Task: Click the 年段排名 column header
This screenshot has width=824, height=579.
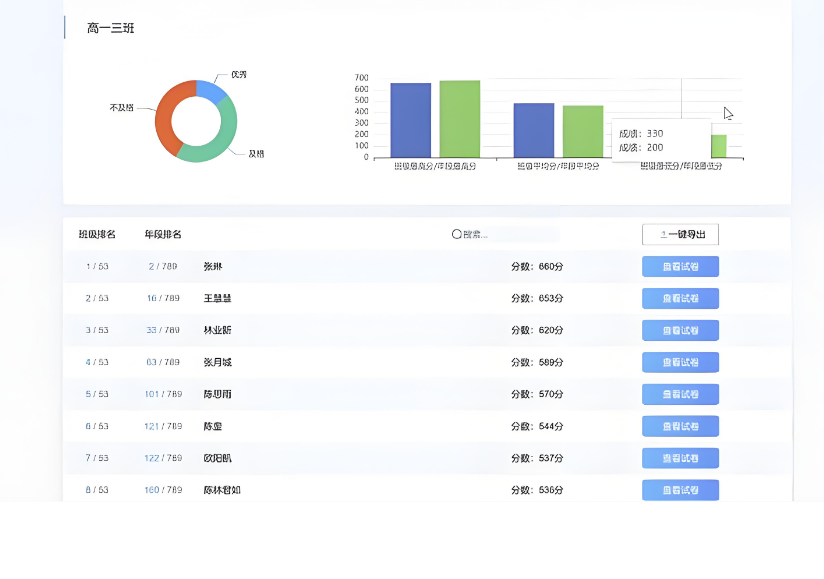Action: click(163, 234)
